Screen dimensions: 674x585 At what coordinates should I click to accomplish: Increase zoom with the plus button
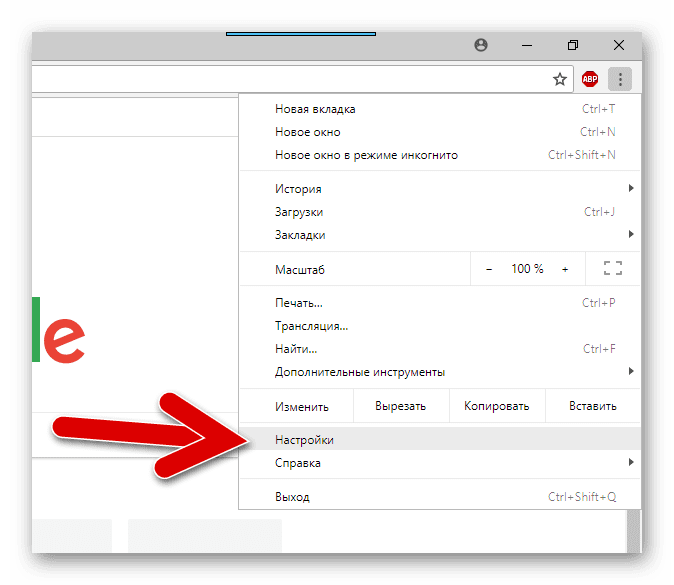coord(565,269)
